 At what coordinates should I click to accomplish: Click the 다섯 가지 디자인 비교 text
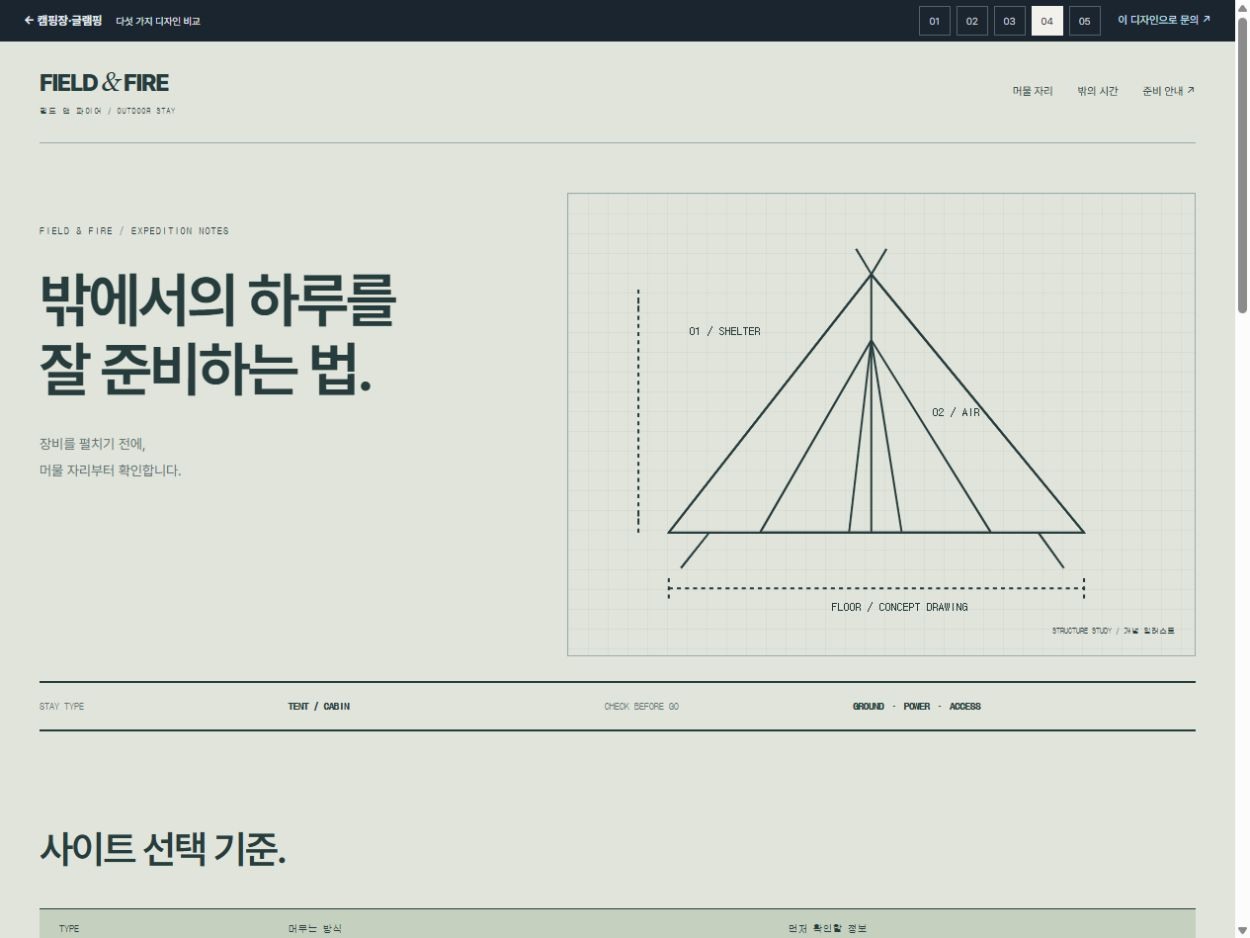pyautogui.click(x=158, y=21)
